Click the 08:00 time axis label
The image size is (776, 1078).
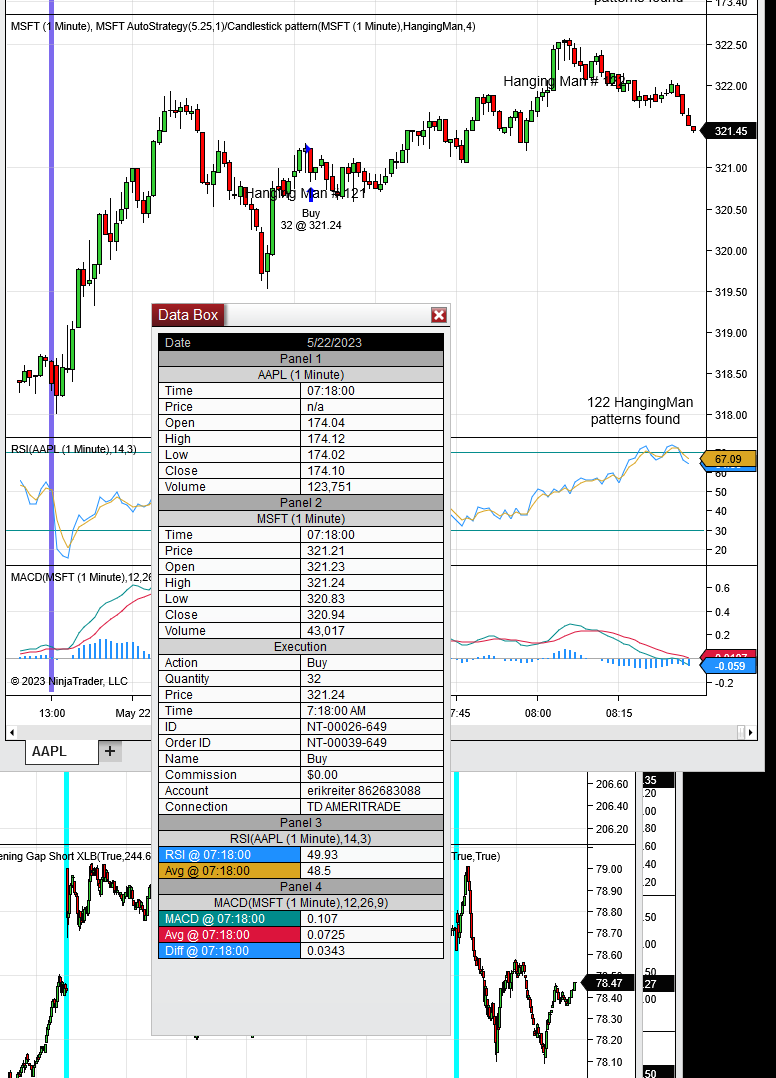(537, 713)
